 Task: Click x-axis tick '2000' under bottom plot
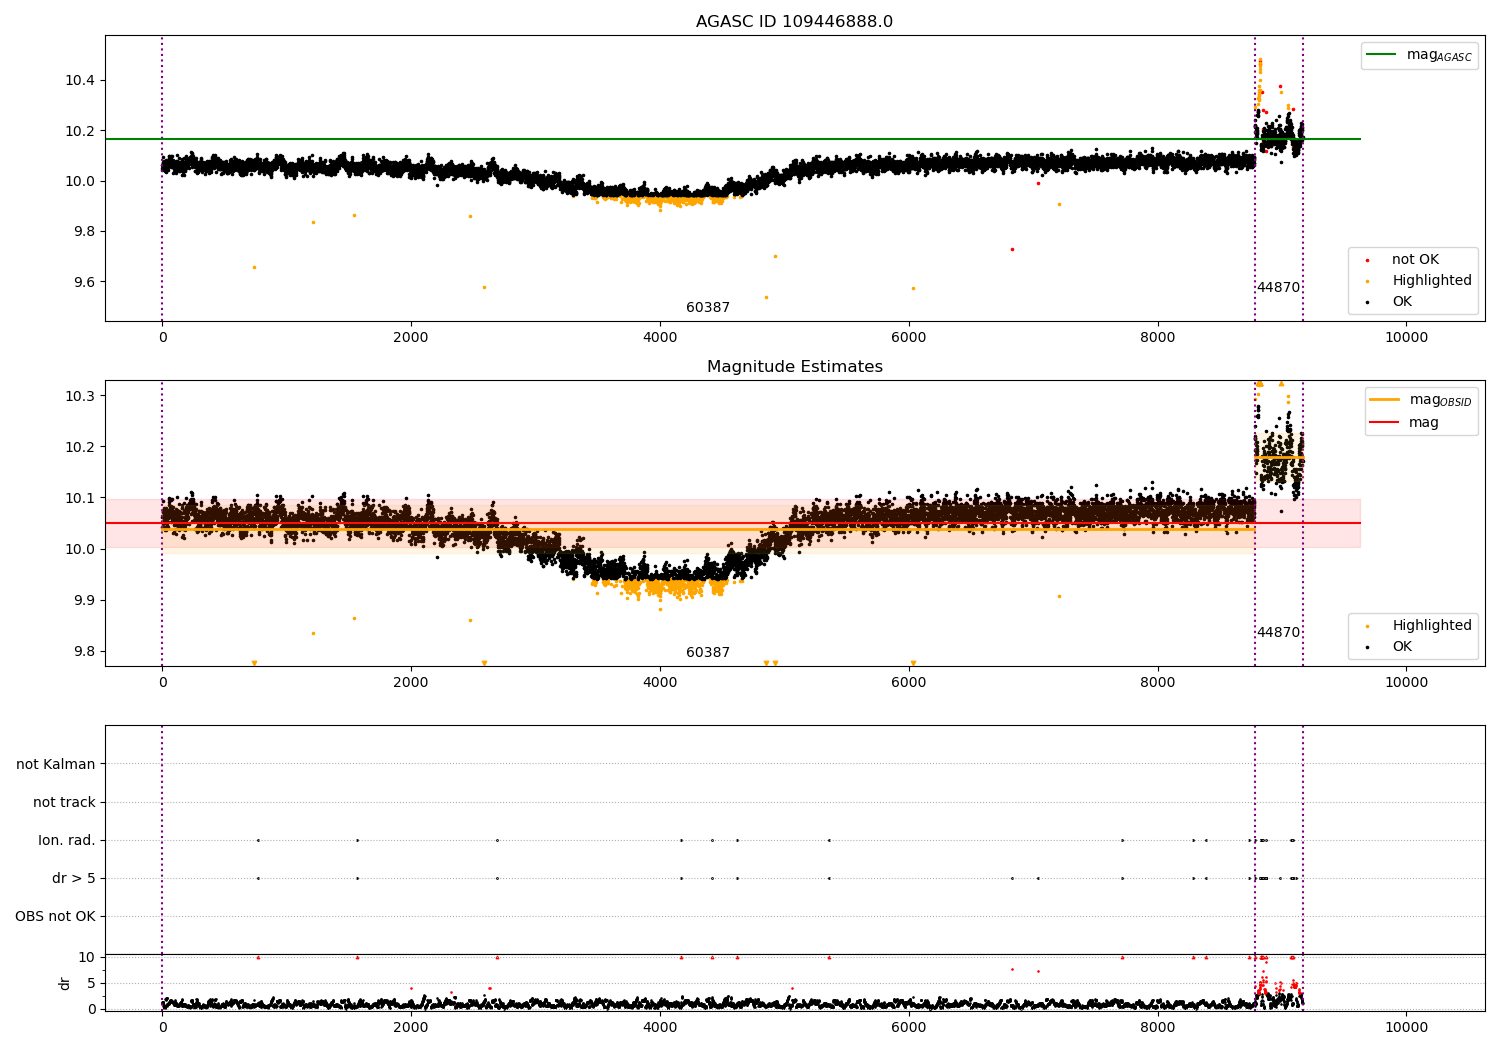pos(411,1027)
